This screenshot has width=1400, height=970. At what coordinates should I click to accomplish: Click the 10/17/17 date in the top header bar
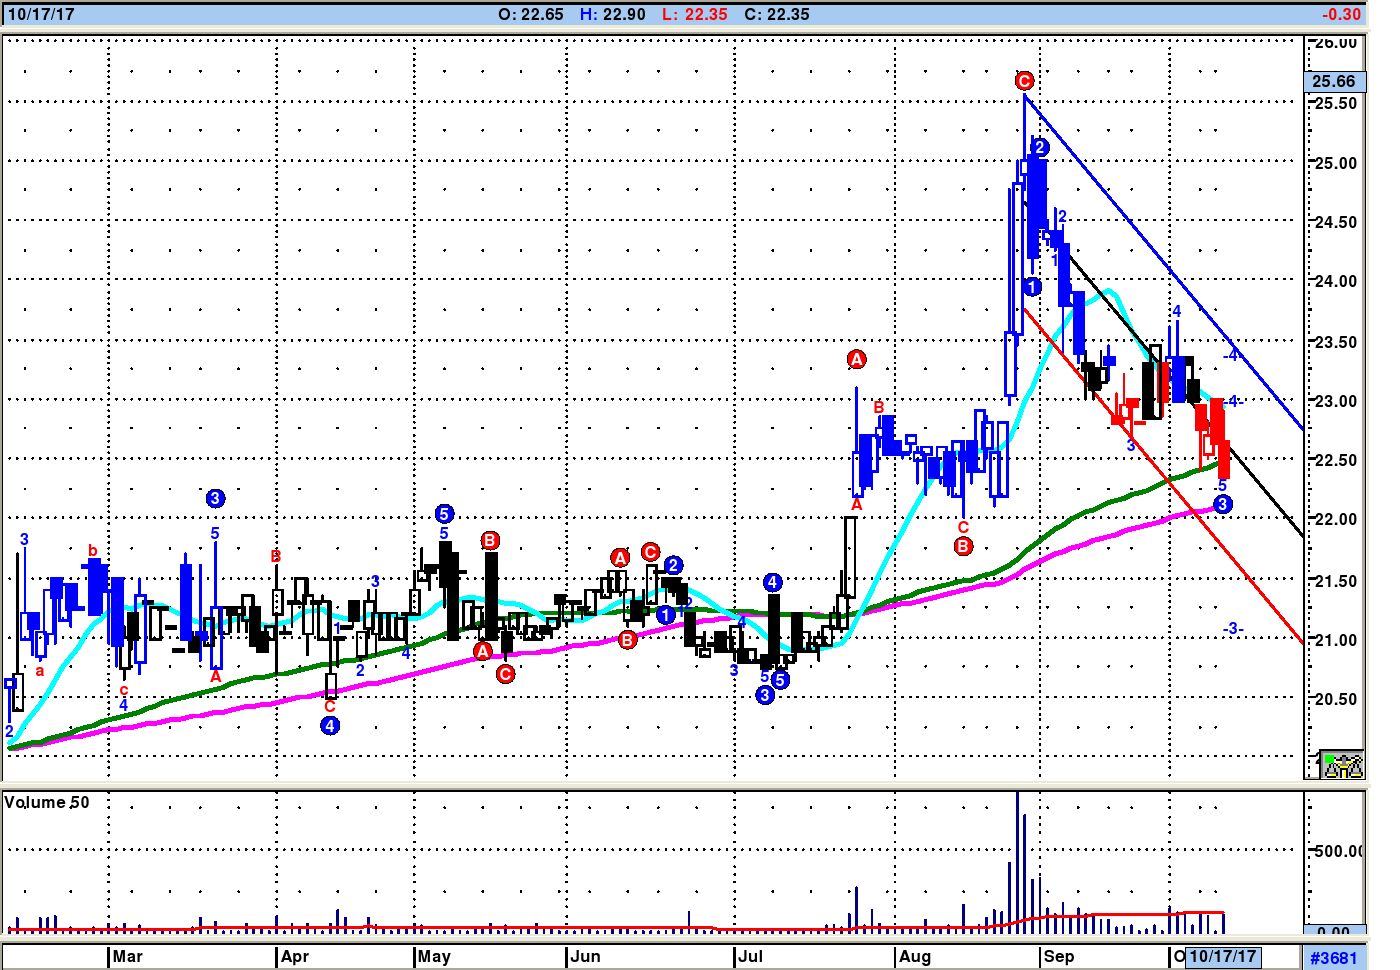[x=41, y=14]
